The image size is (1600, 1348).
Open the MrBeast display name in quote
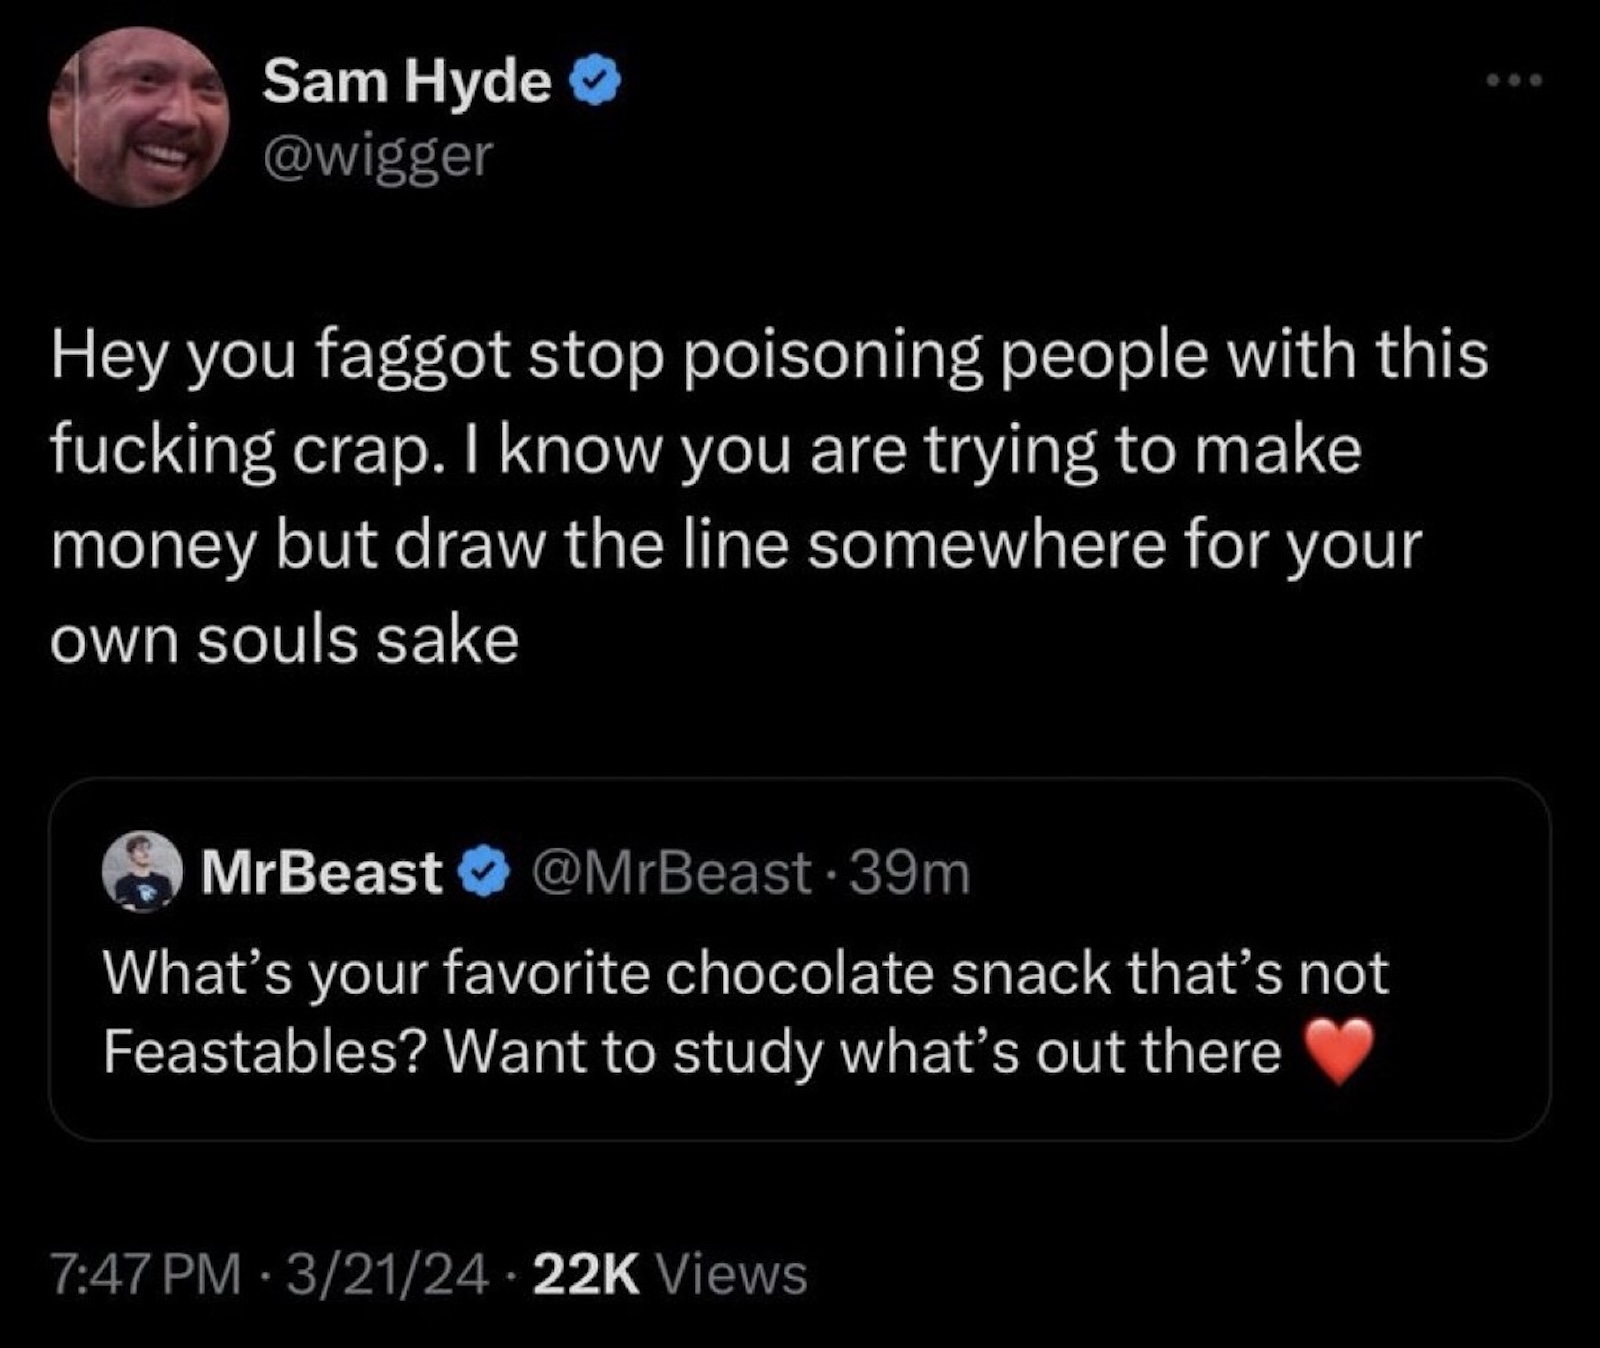321,872
